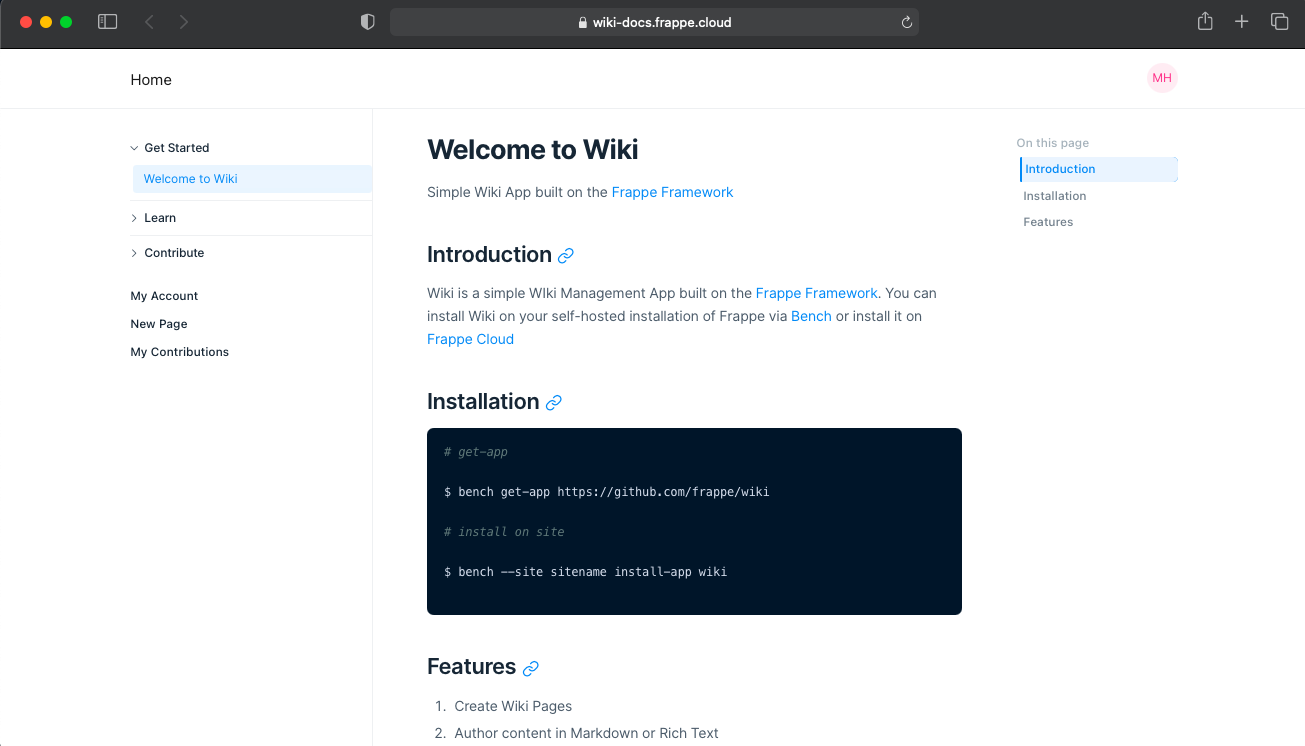Image resolution: width=1305 pixels, height=746 pixels.
Task: Click the Features section heading
Action: pos(471,667)
